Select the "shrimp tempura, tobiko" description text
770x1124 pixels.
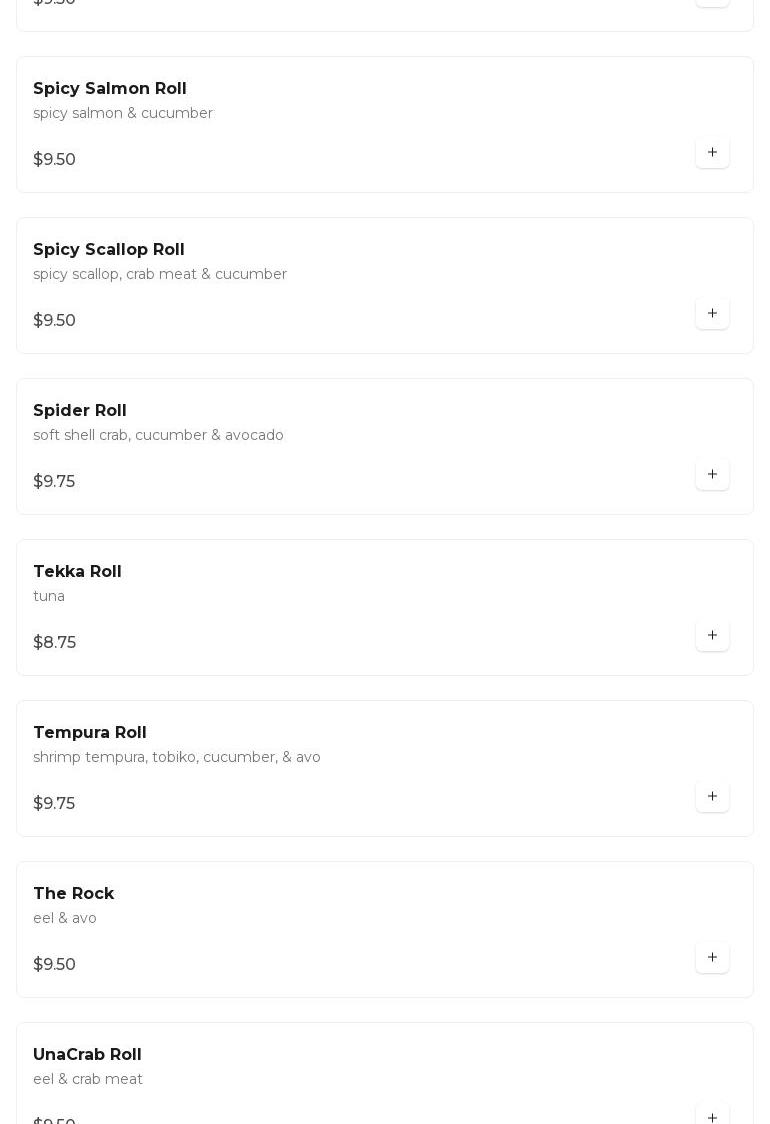tap(176, 757)
